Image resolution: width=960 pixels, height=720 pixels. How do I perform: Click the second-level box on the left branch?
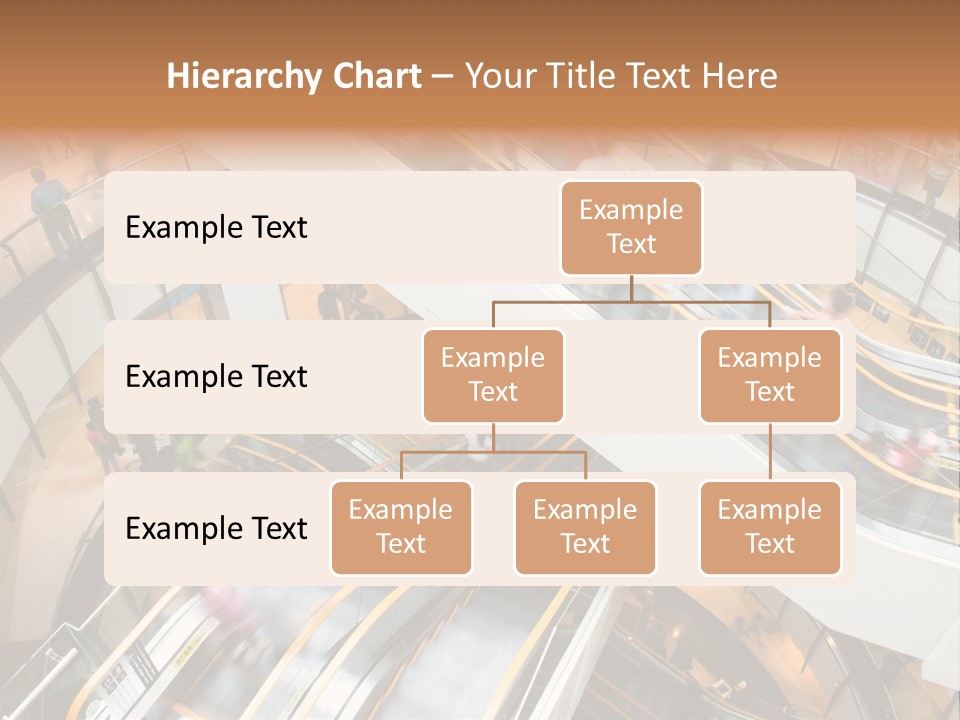pos(493,375)
